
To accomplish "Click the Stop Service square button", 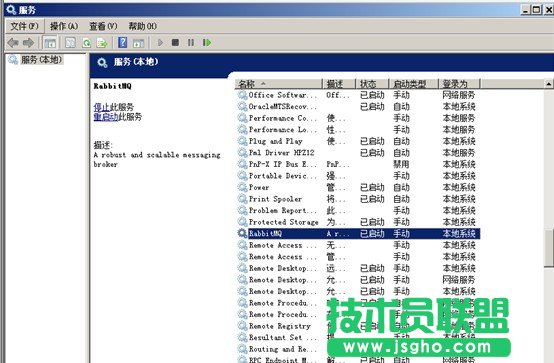I will coord(175,42).
